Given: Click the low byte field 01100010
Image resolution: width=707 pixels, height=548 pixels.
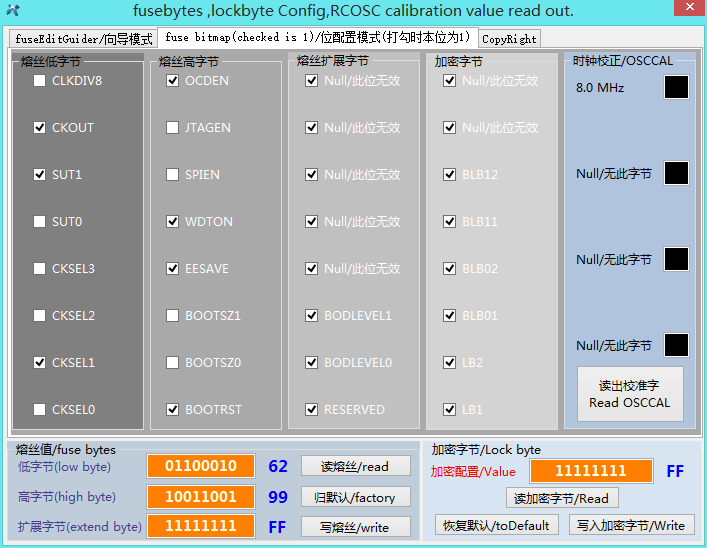Looking at the screenshot, I should tap(201, 466).
